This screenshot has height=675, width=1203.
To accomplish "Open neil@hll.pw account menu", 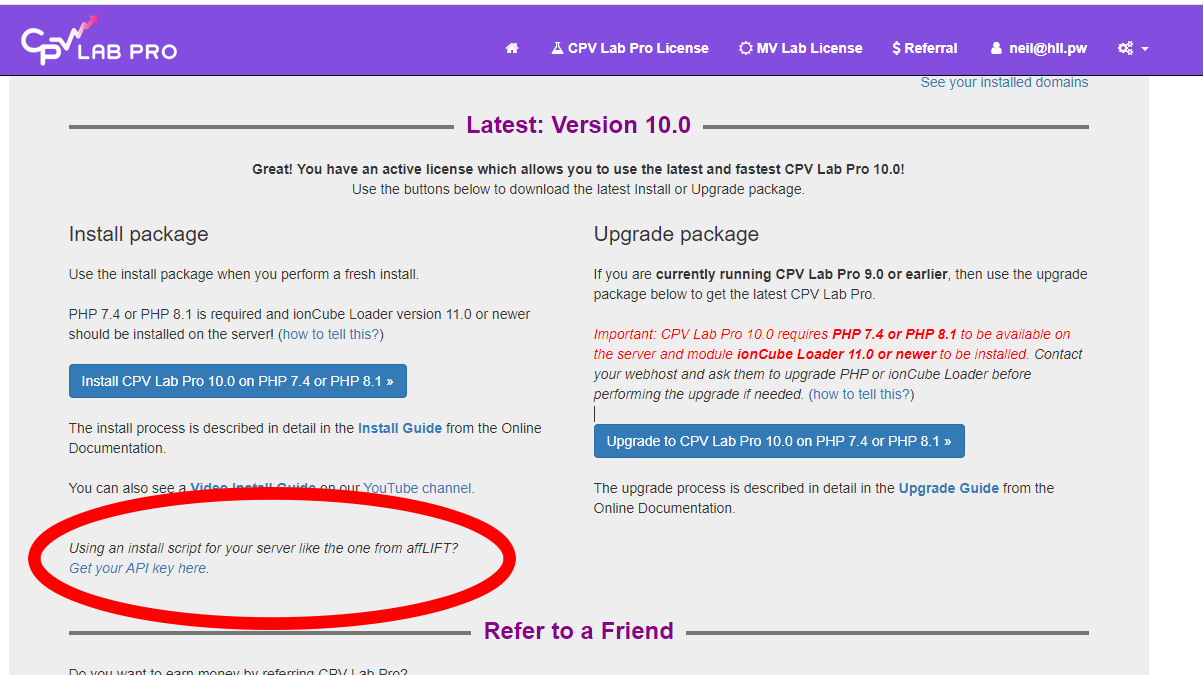I will (1038, 48).
